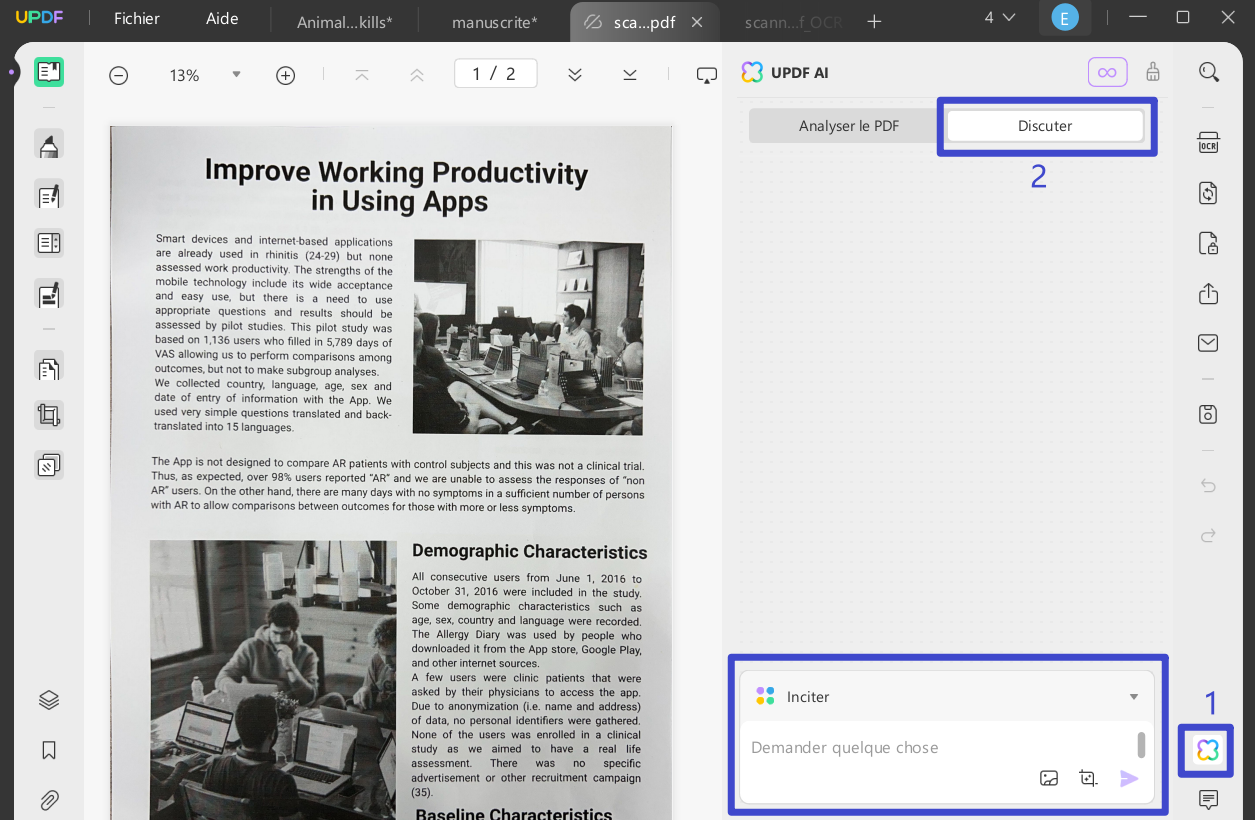Click the zoom out minus button
This screenshot has width=1255, height=820.
click(x=119, y=75)
